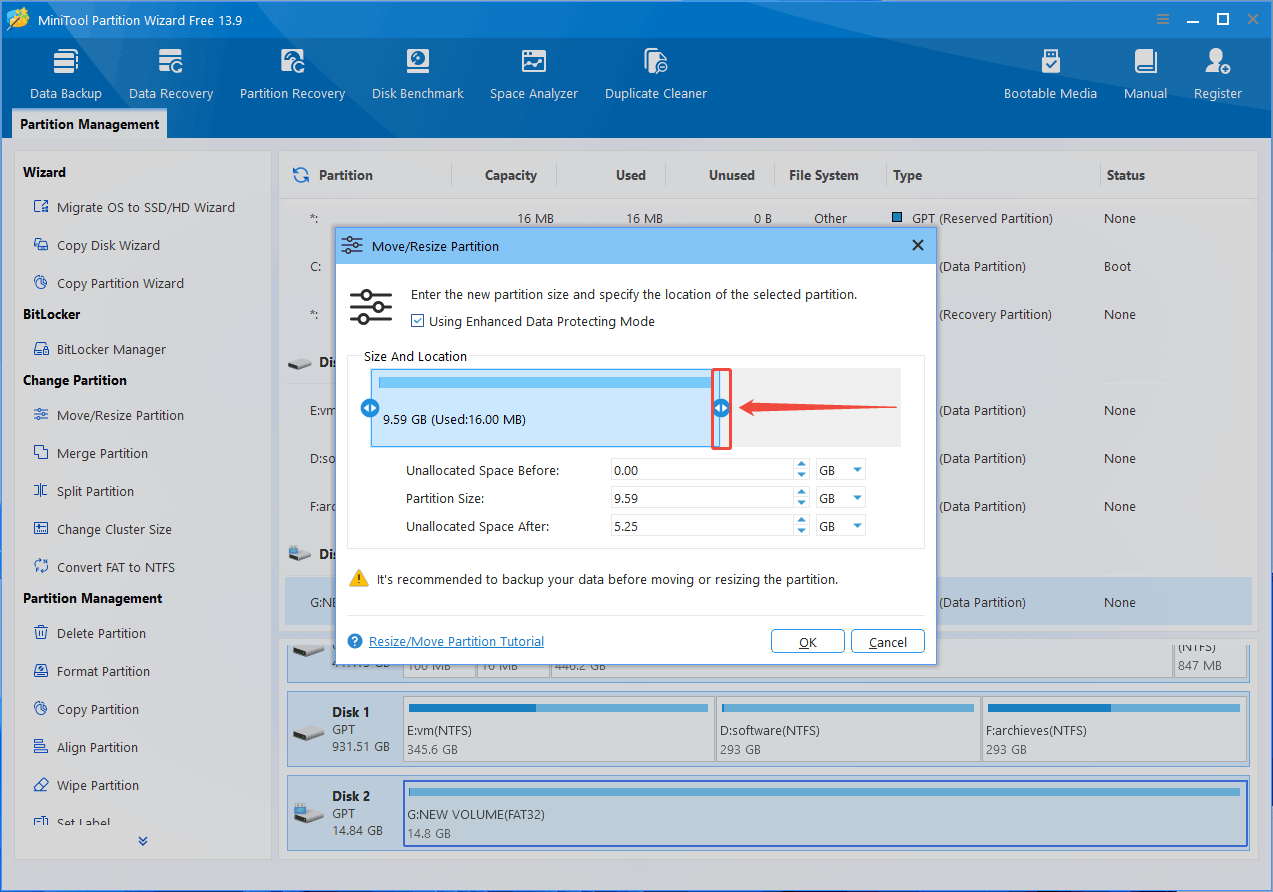Select the F:archieves(NTFS) partition block
Viewport: 1273px width, 892px height.
[1115, 729]
